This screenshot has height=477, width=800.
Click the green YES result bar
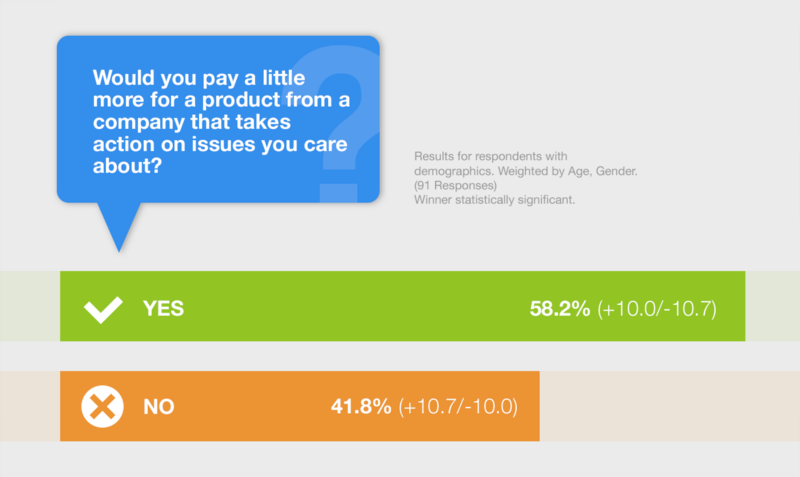point(403,306)
